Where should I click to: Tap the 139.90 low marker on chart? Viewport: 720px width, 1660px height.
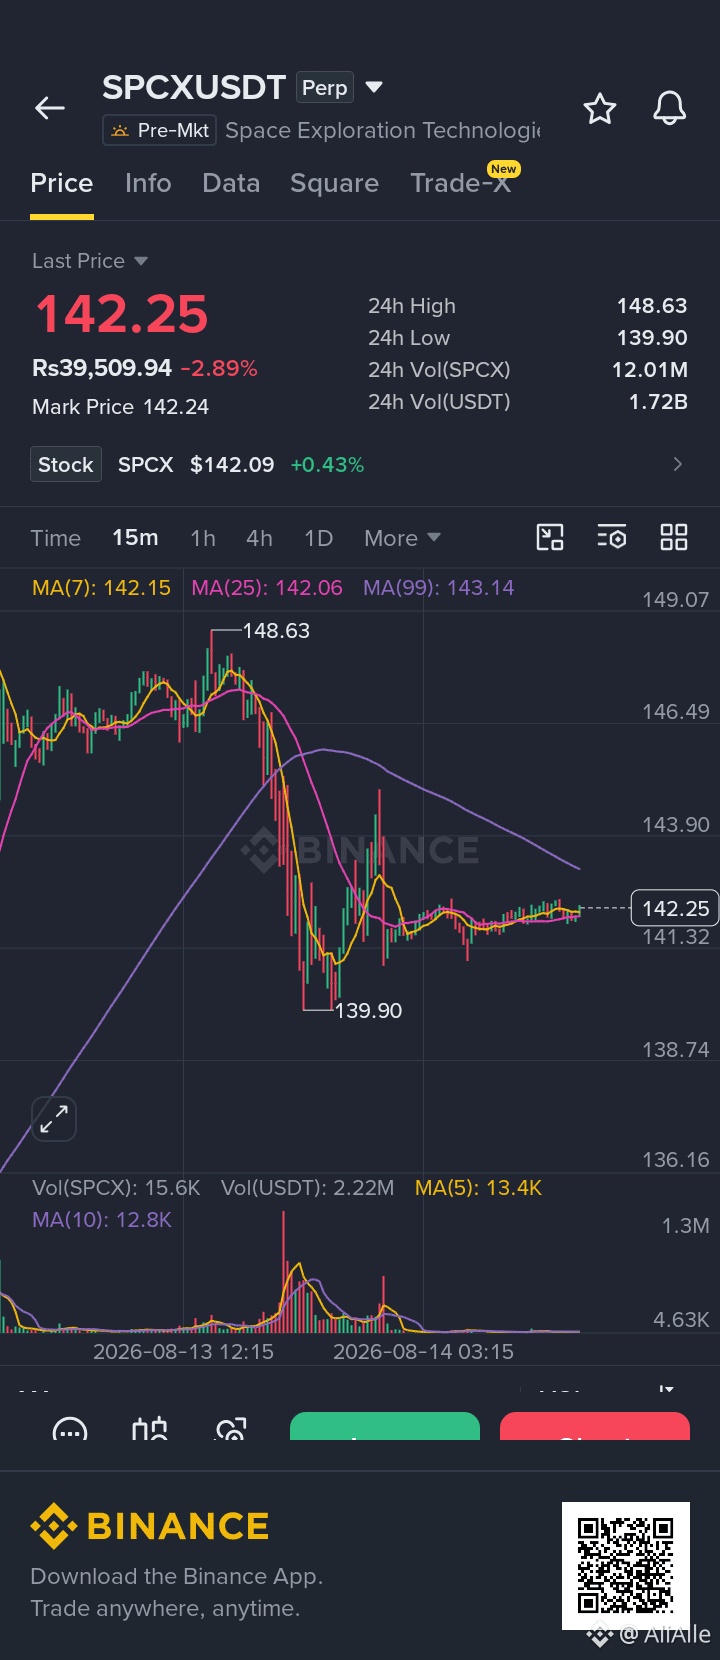(368, 1011)
